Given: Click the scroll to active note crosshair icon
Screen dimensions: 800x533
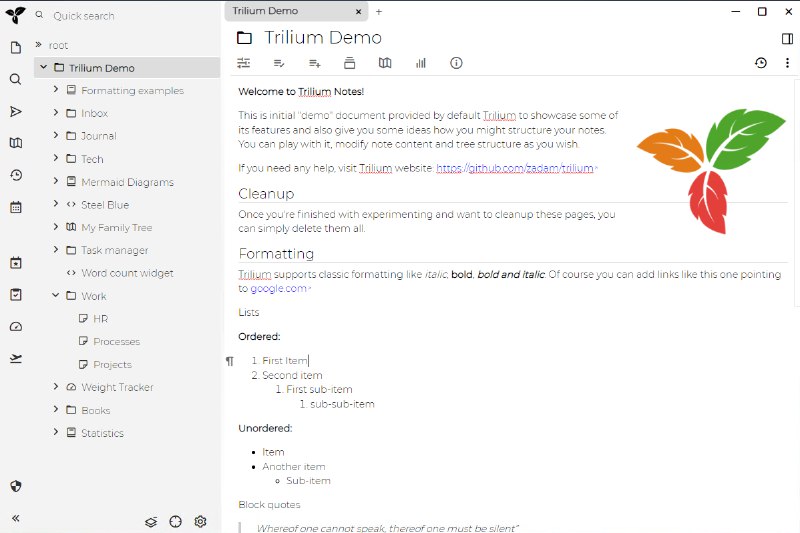Looking at the screenshot, I should click(x=176, y=521).
